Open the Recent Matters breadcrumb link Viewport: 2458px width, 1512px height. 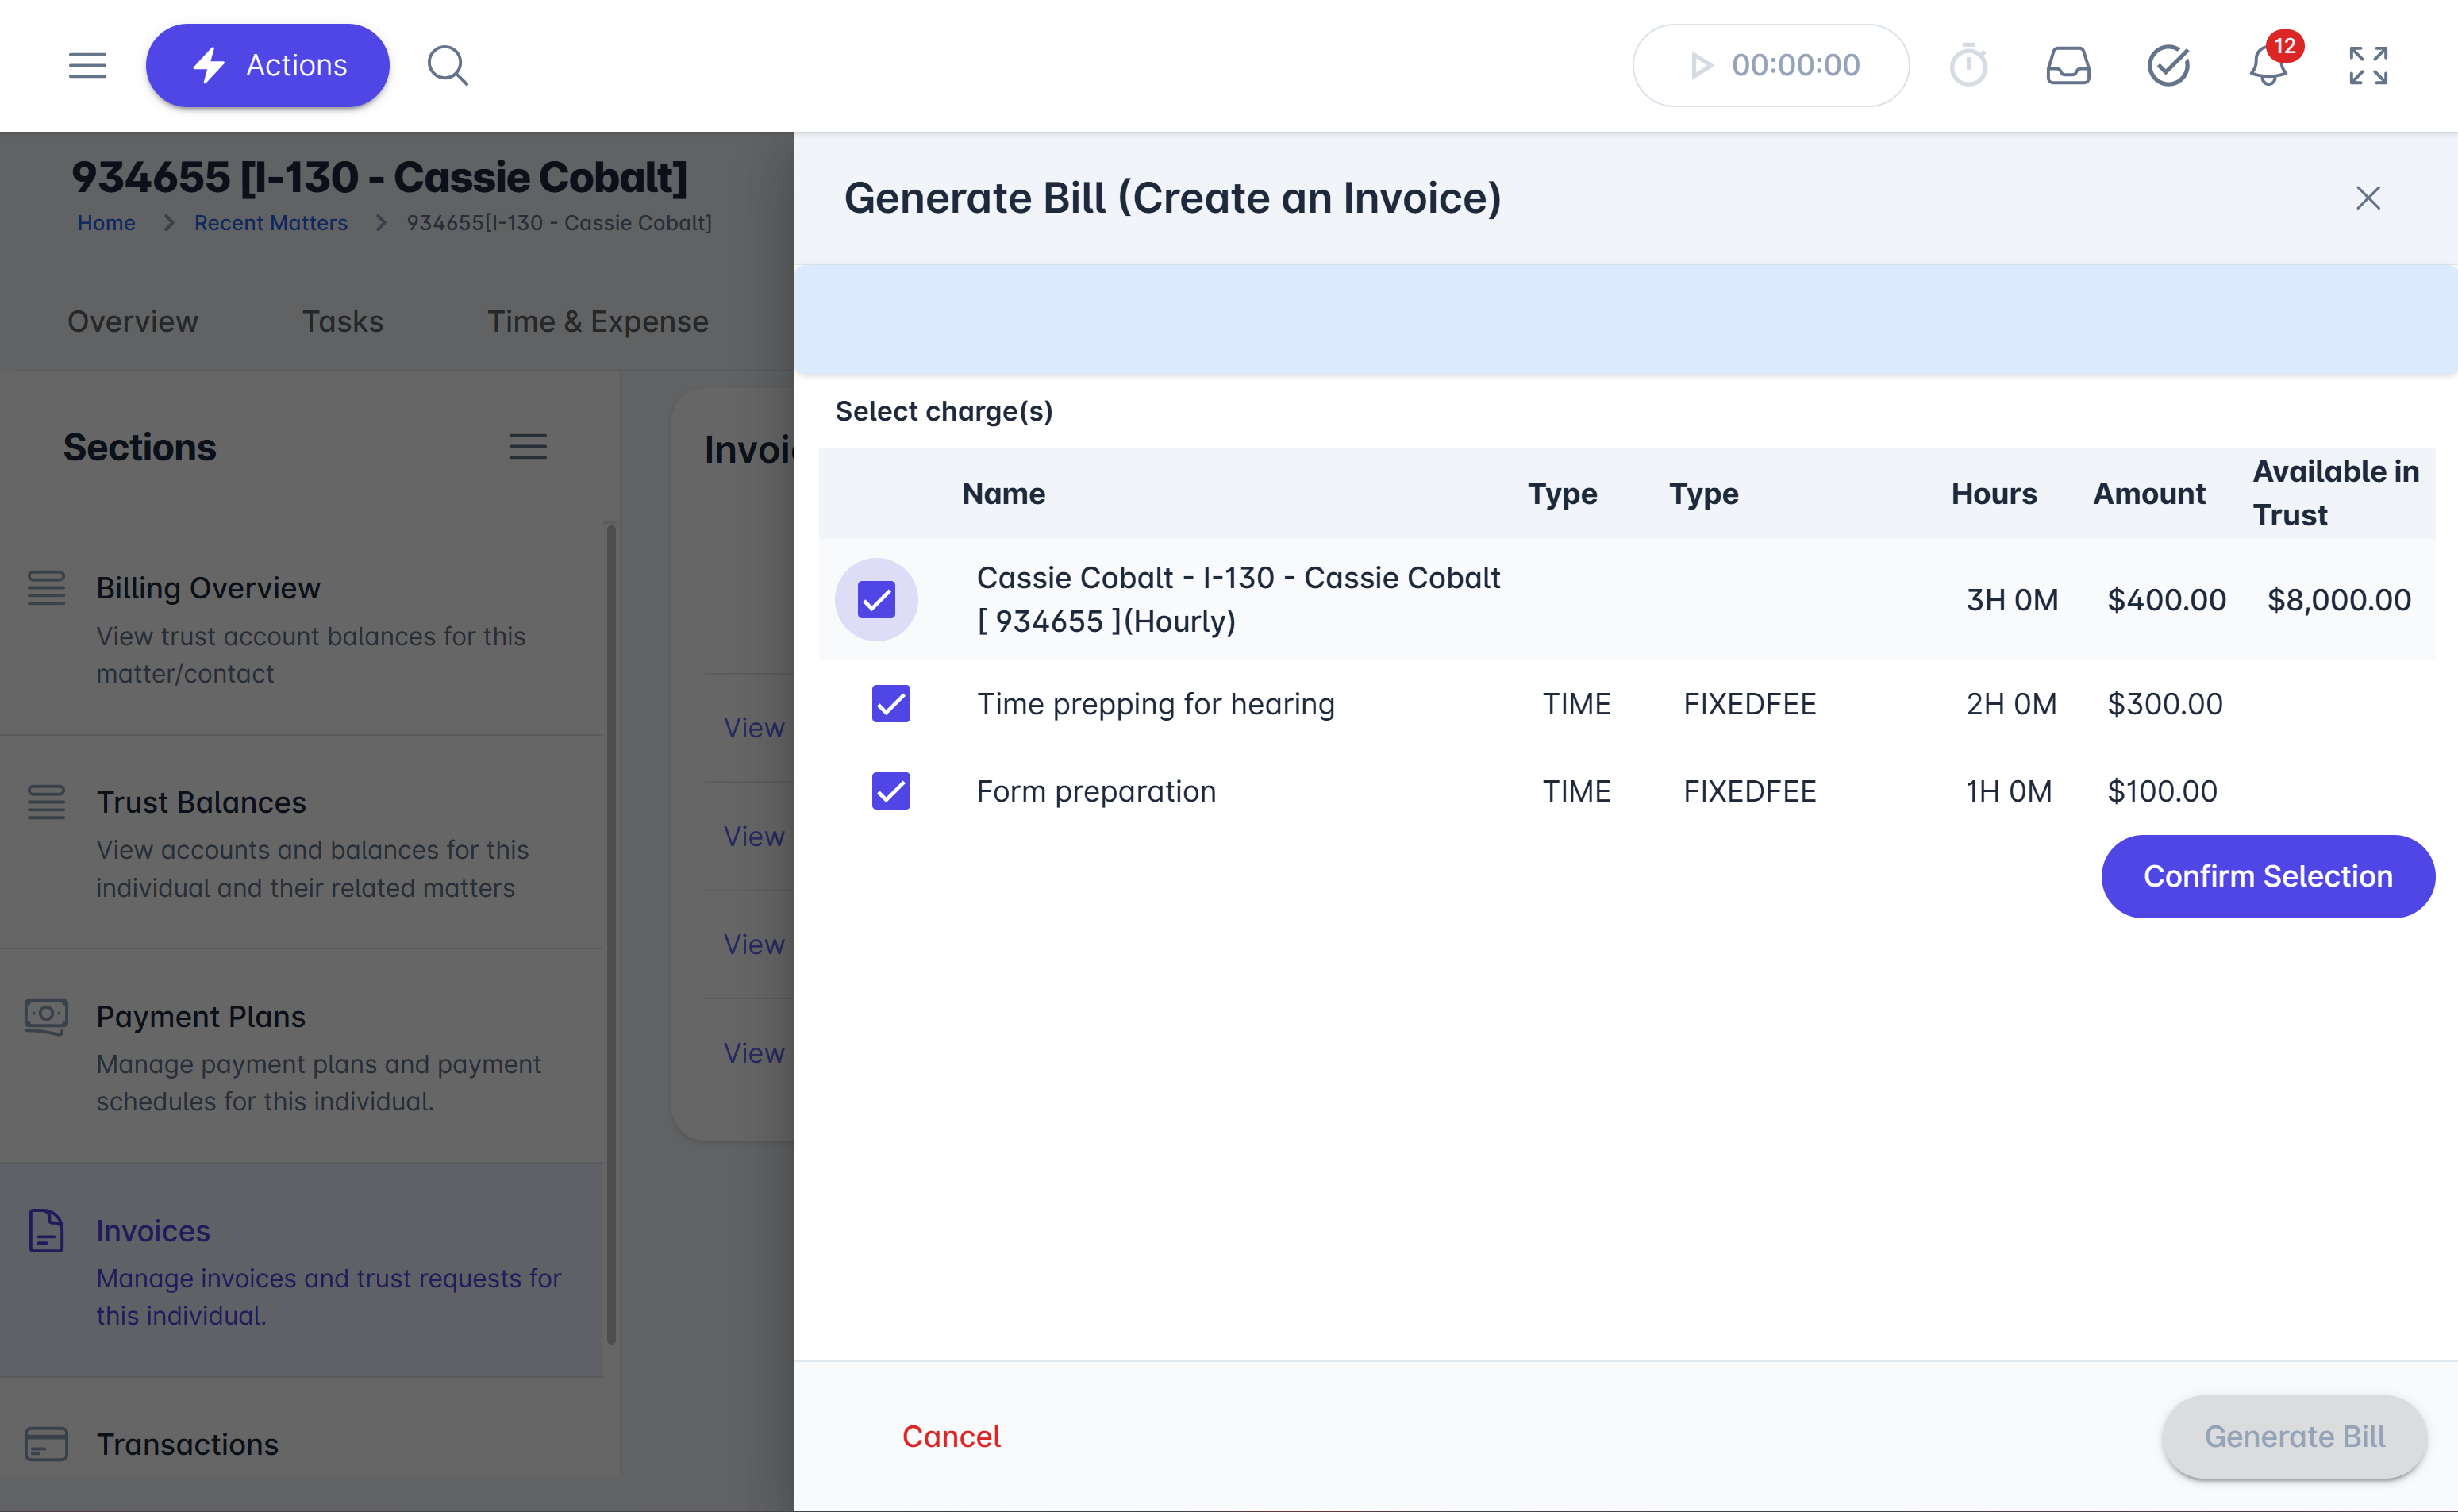271,223
